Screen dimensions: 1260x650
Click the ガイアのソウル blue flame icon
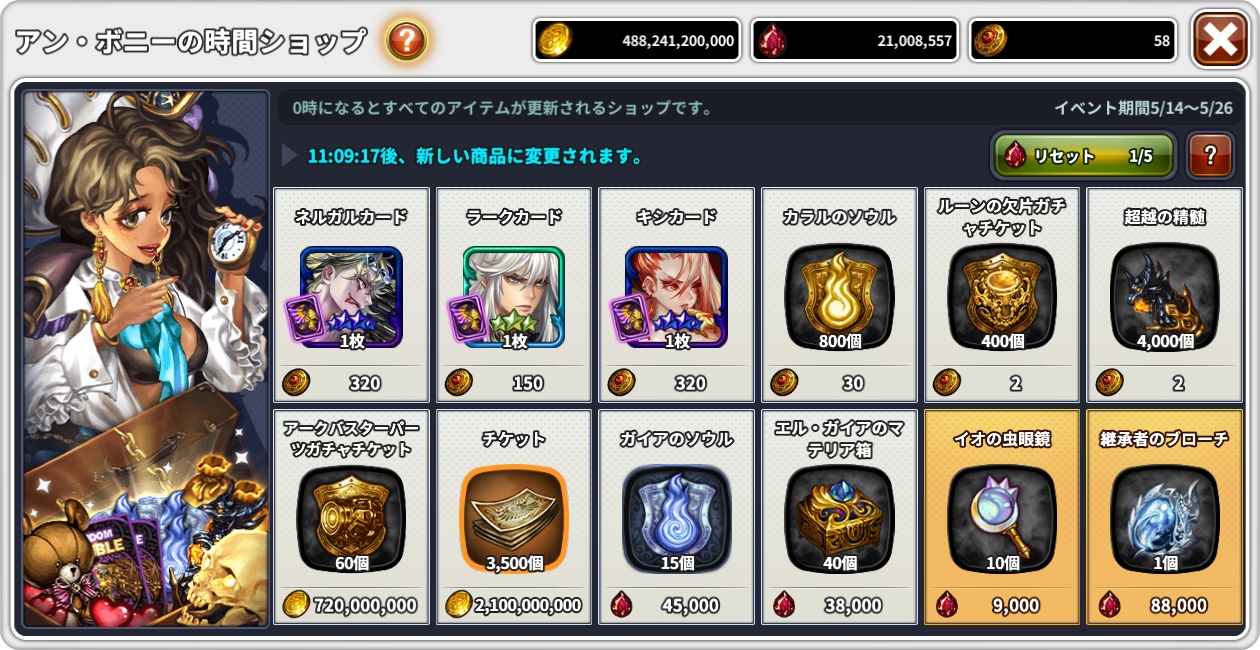pos(676,519)
